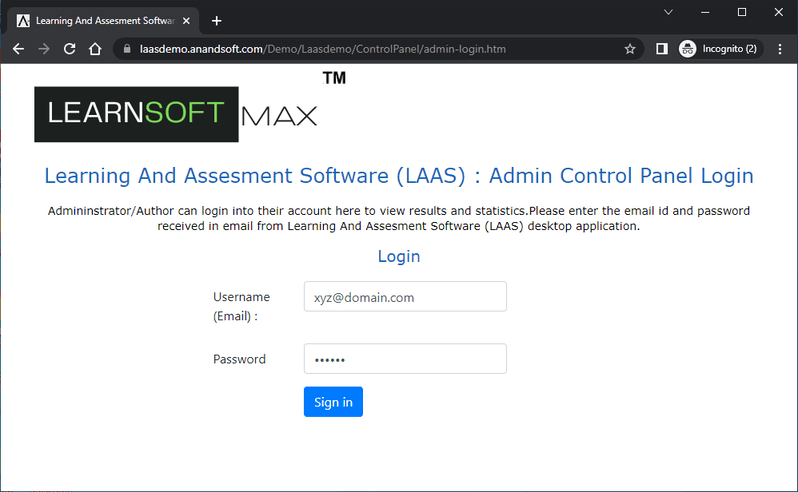Open the browser side panel
798x492 pixels.
[662, 49]
